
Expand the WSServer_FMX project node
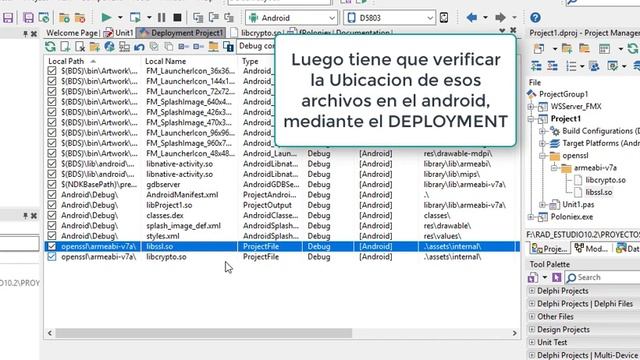click(531, 107)
